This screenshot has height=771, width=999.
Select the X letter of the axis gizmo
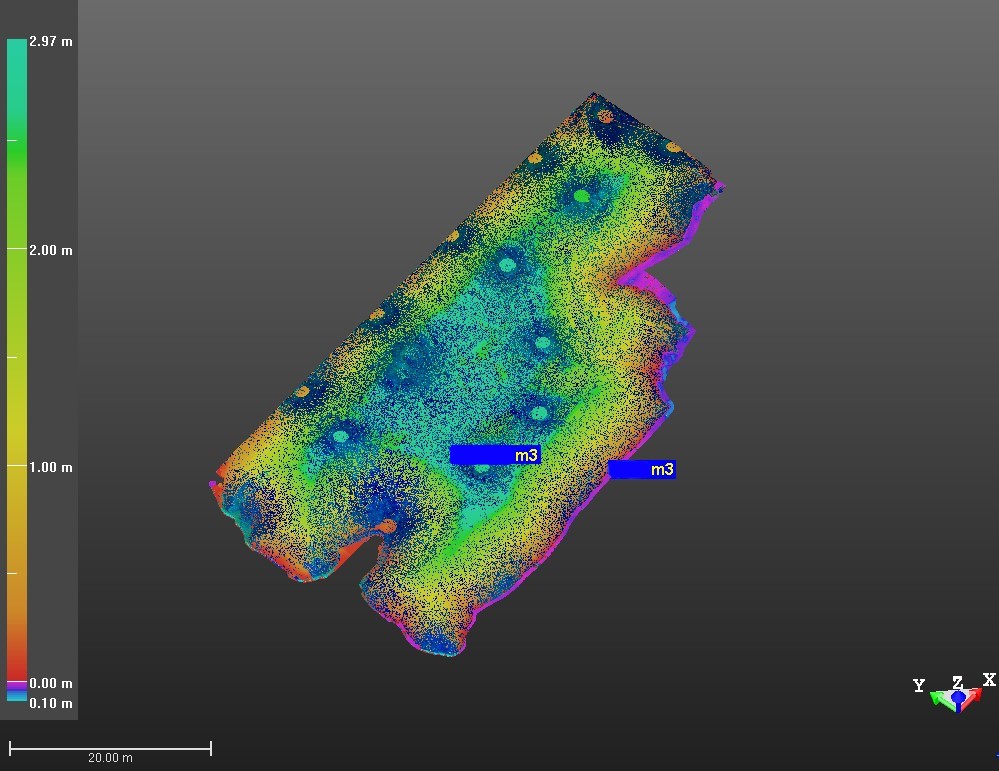tap(989, 680)
